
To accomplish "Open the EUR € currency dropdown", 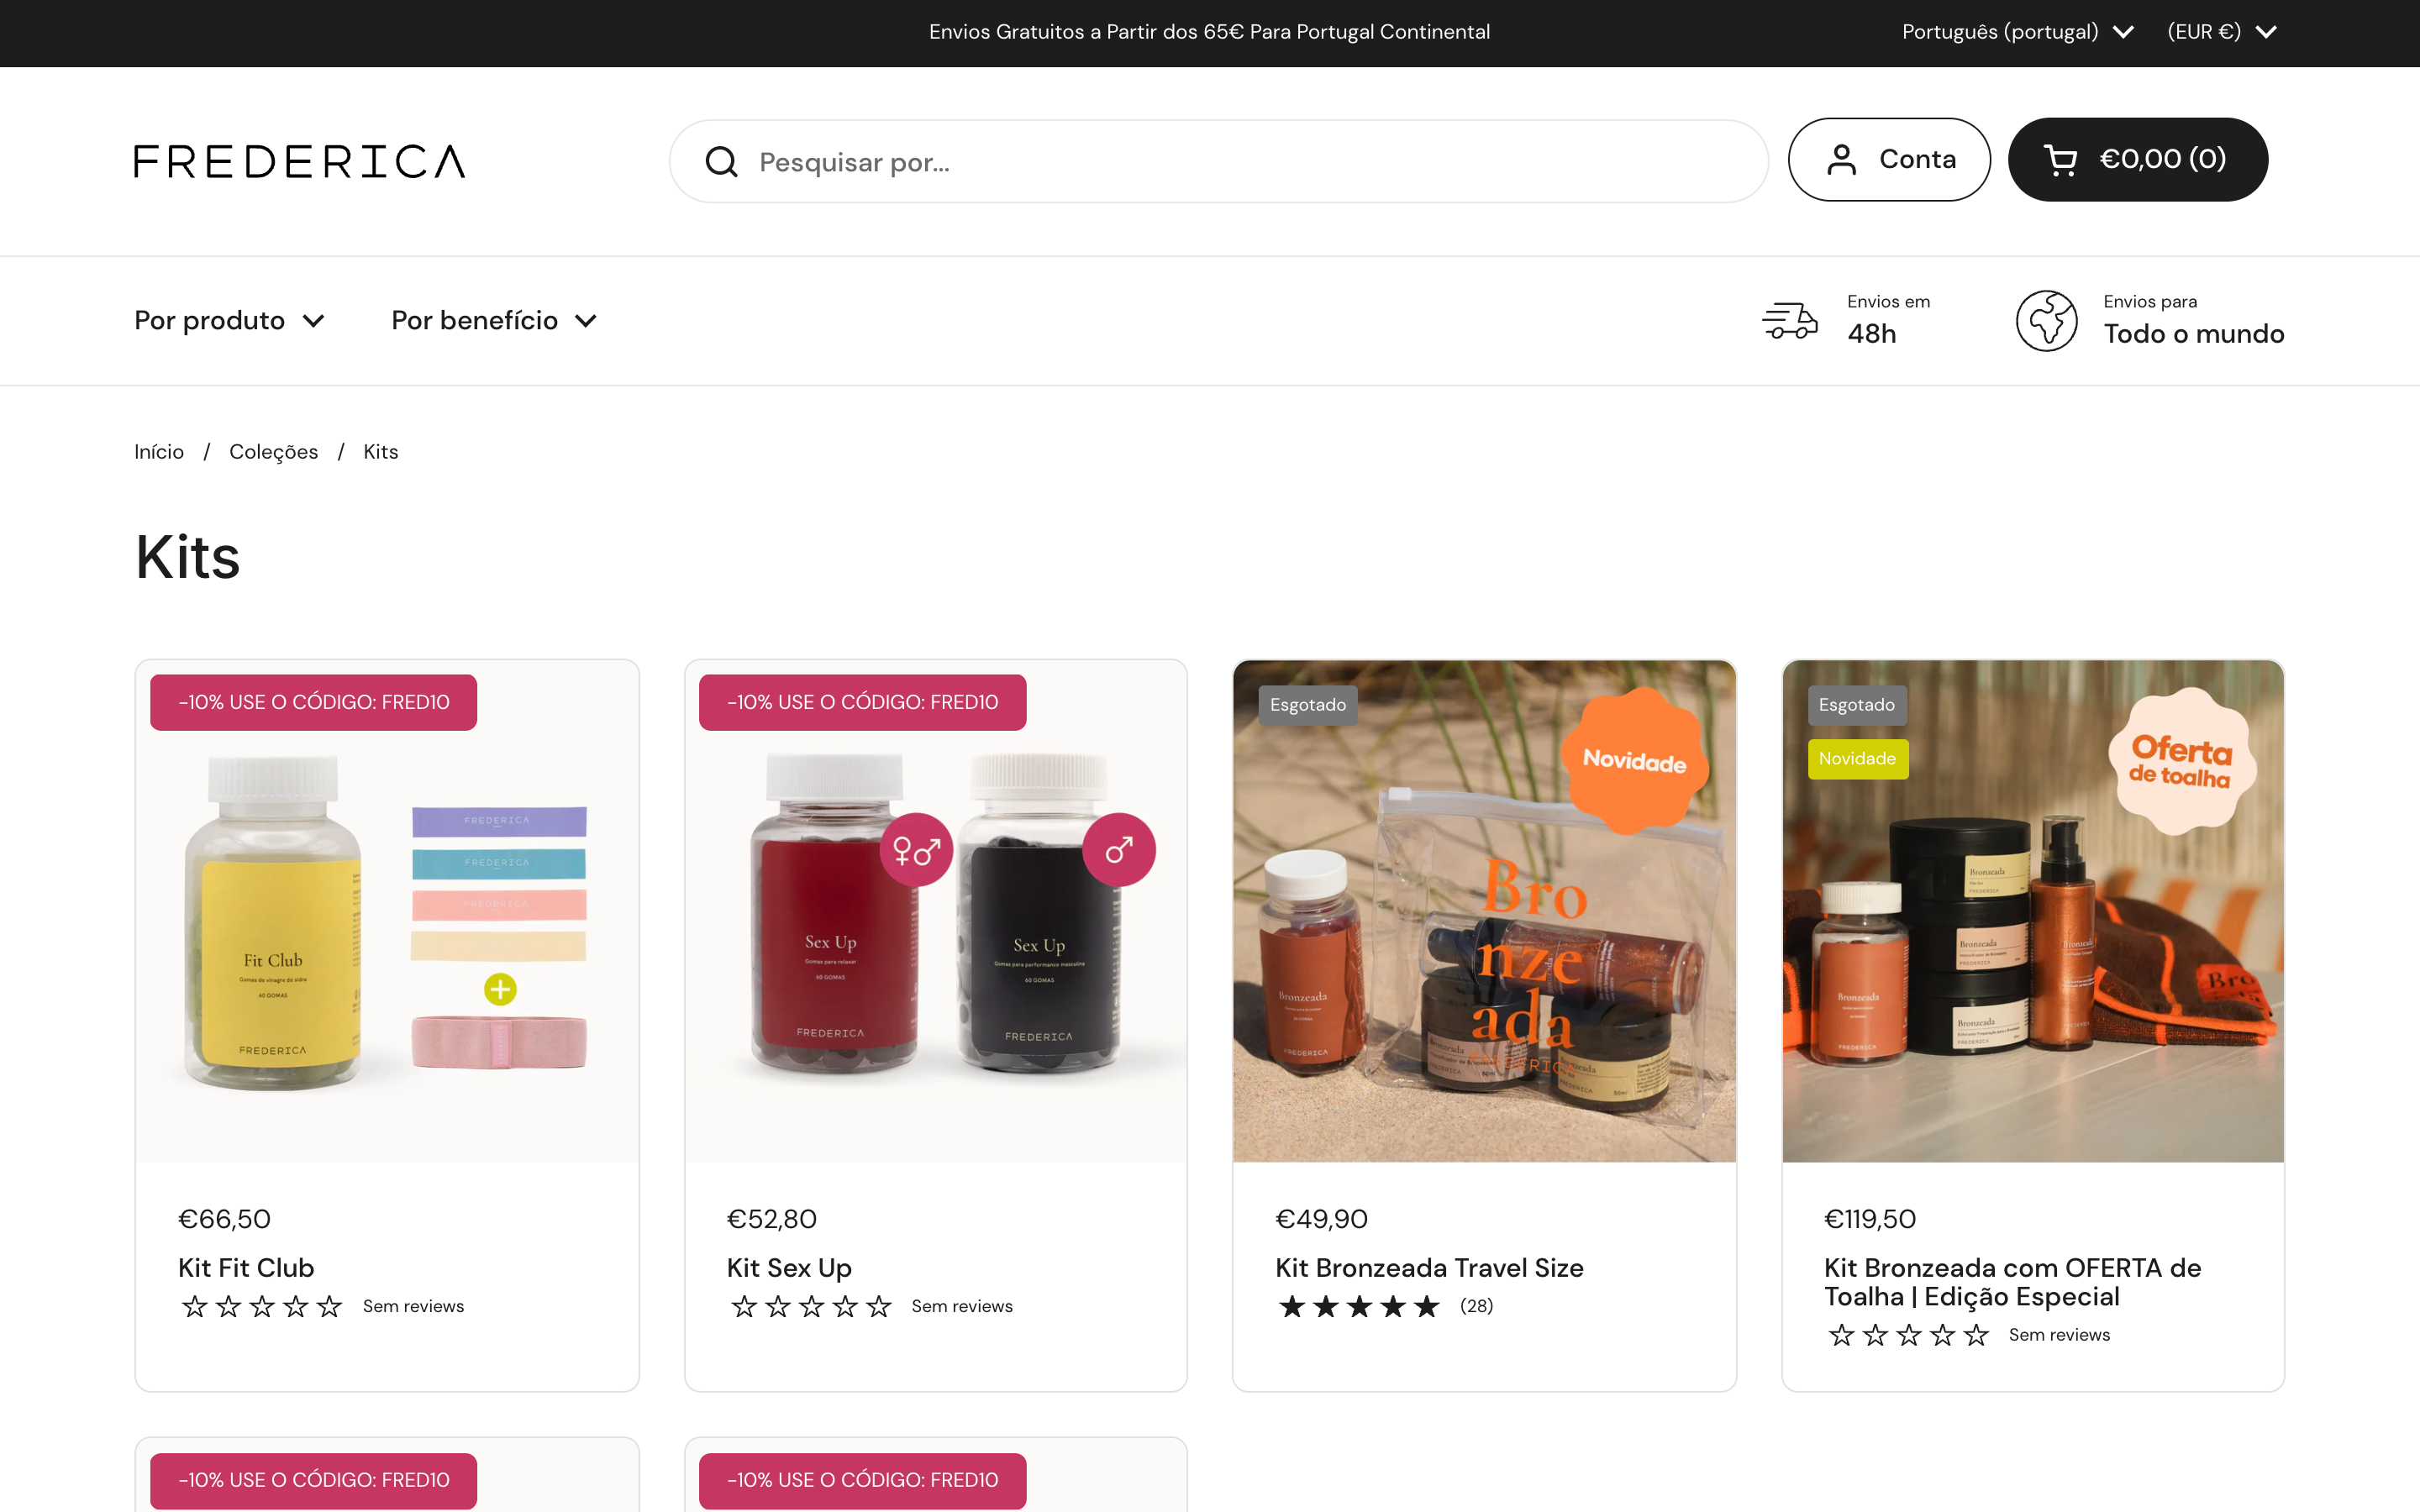I will pos(2221,32).
